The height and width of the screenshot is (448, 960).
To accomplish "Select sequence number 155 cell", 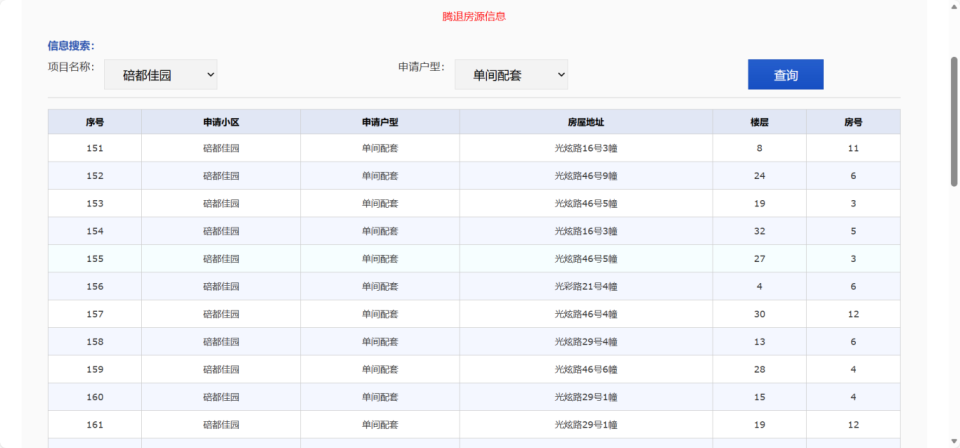I will [95, 259].
